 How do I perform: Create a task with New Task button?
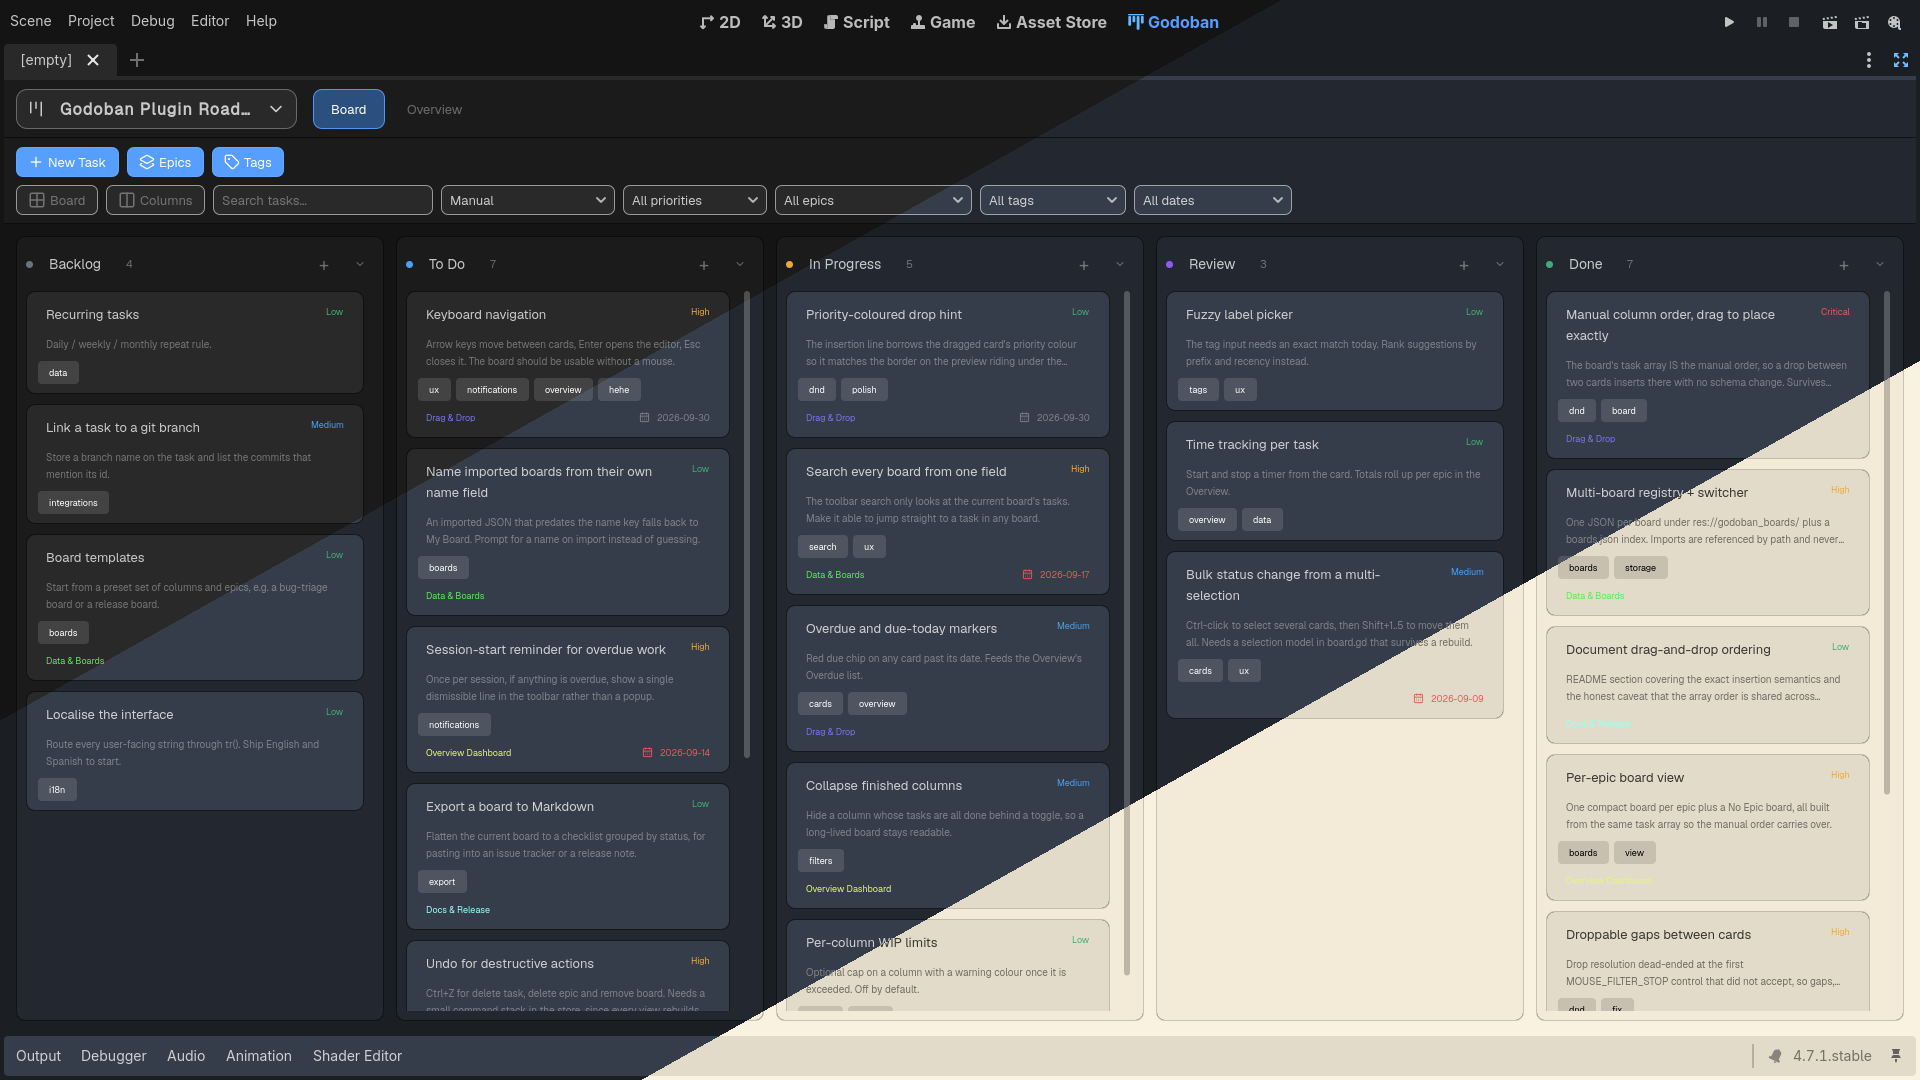click(x=67, y=162)
